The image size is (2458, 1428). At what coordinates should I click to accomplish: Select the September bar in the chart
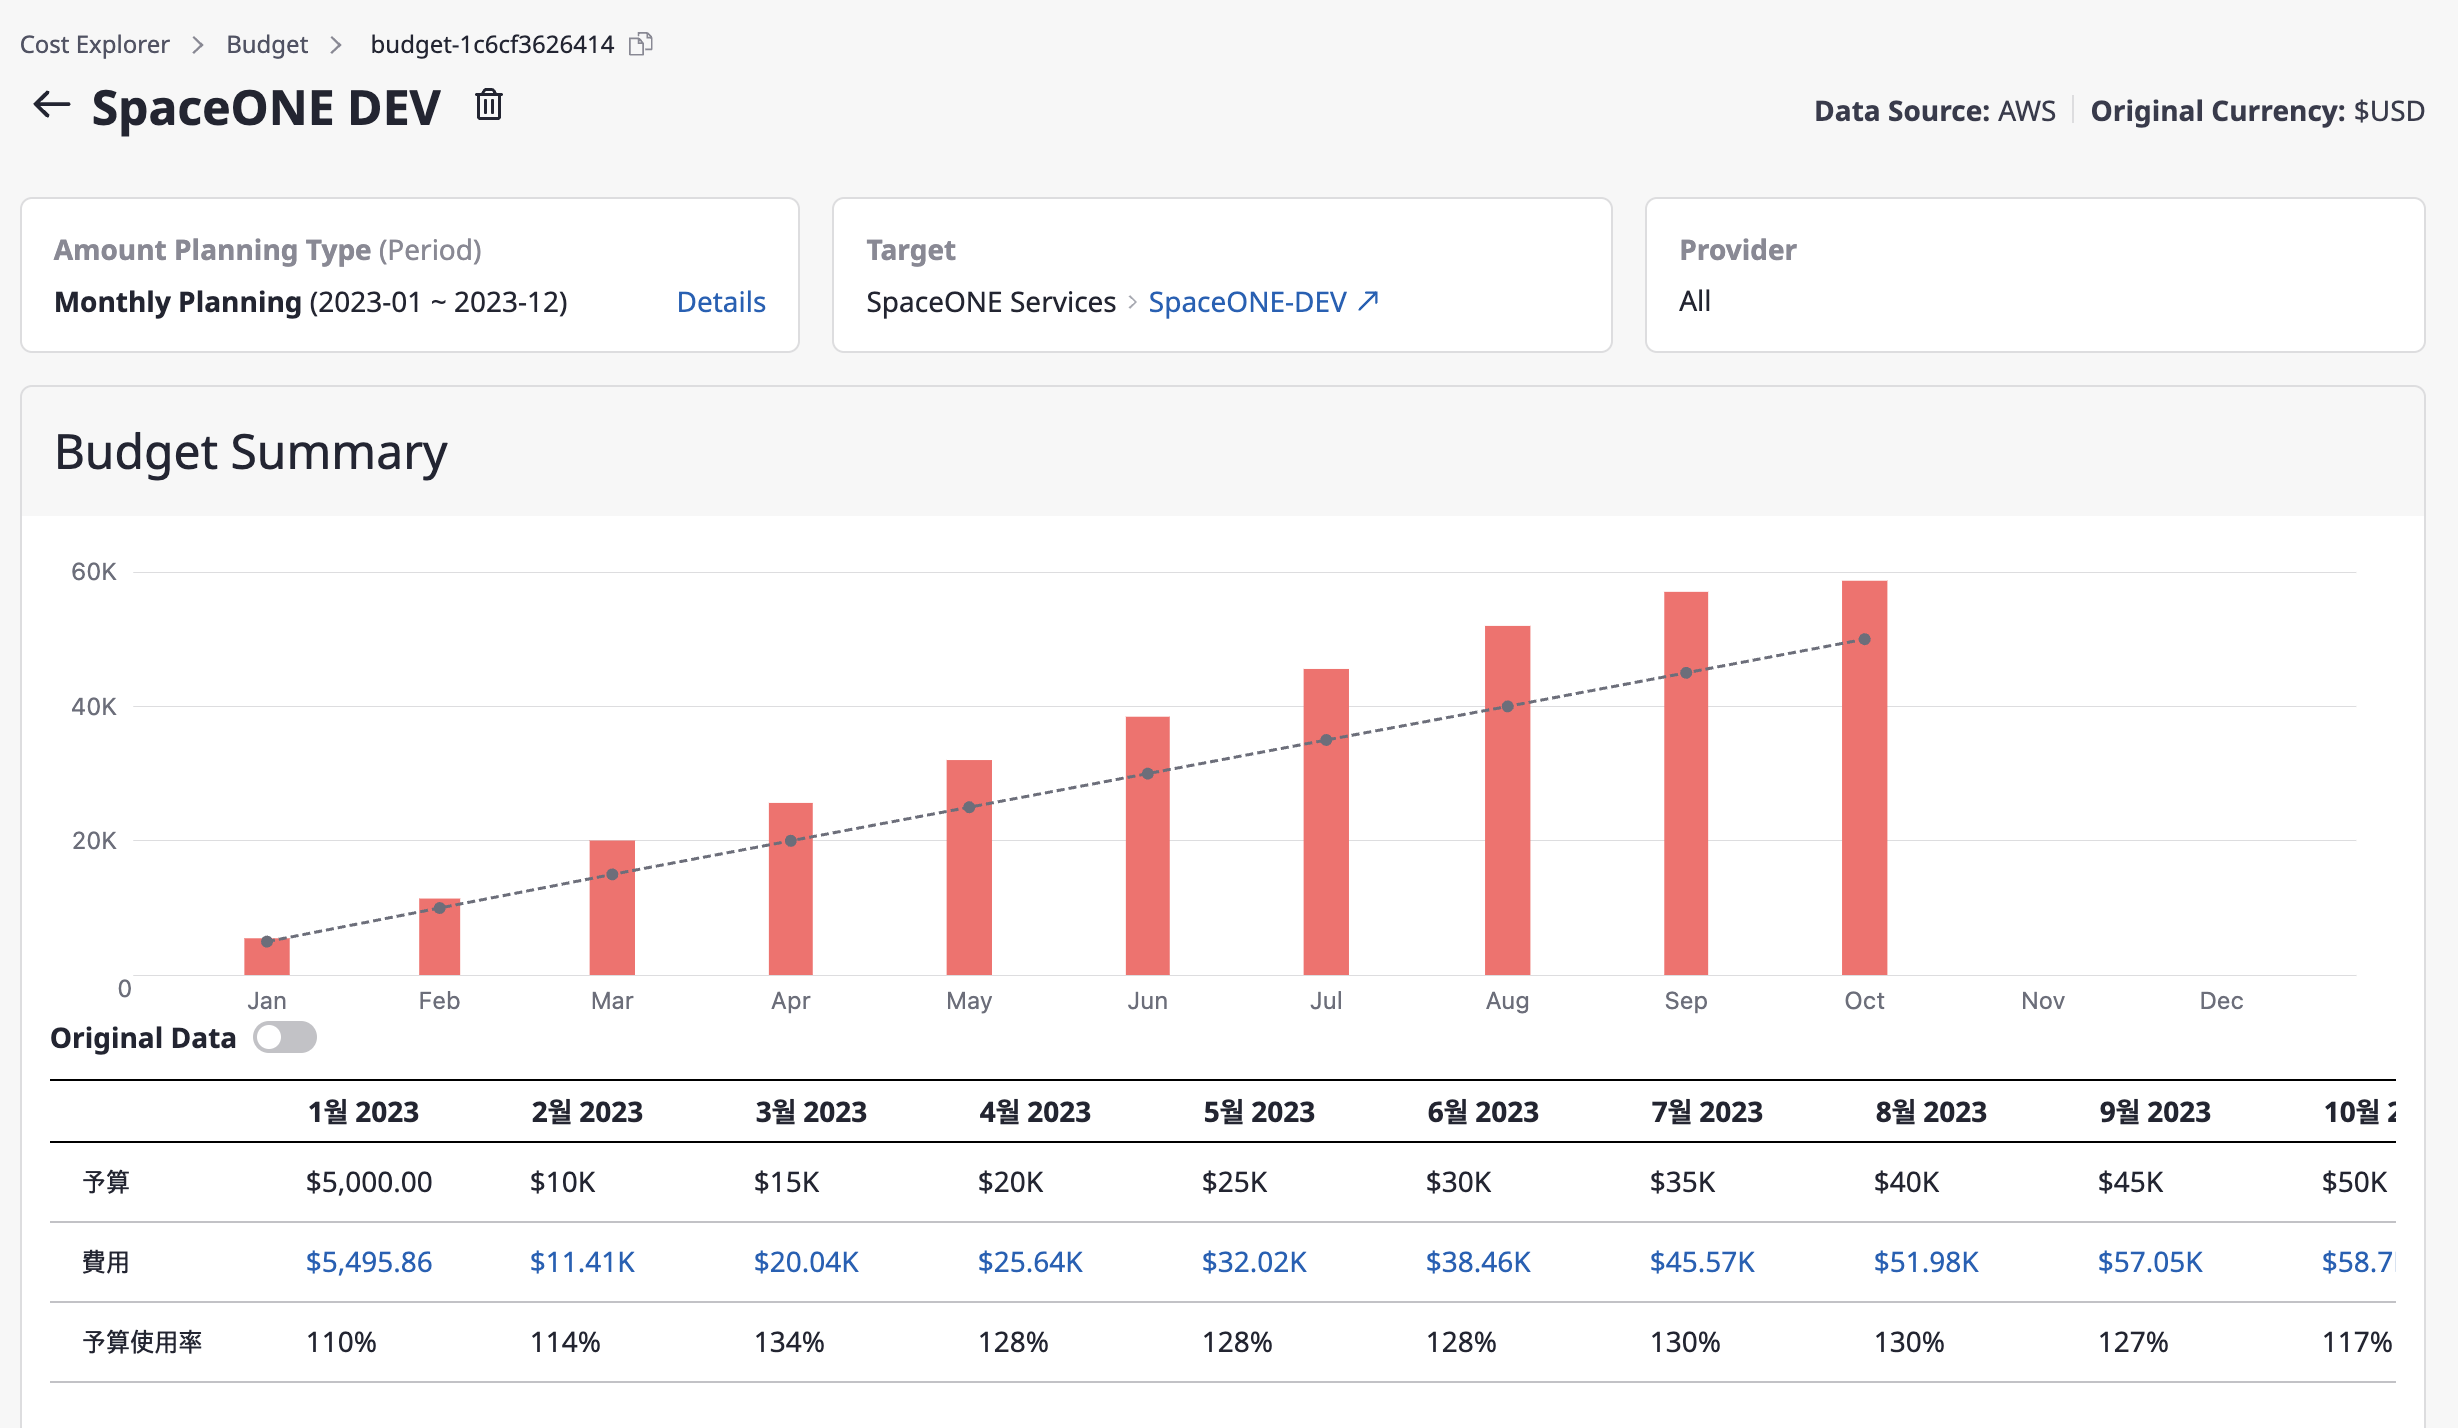pos(1686,783)
